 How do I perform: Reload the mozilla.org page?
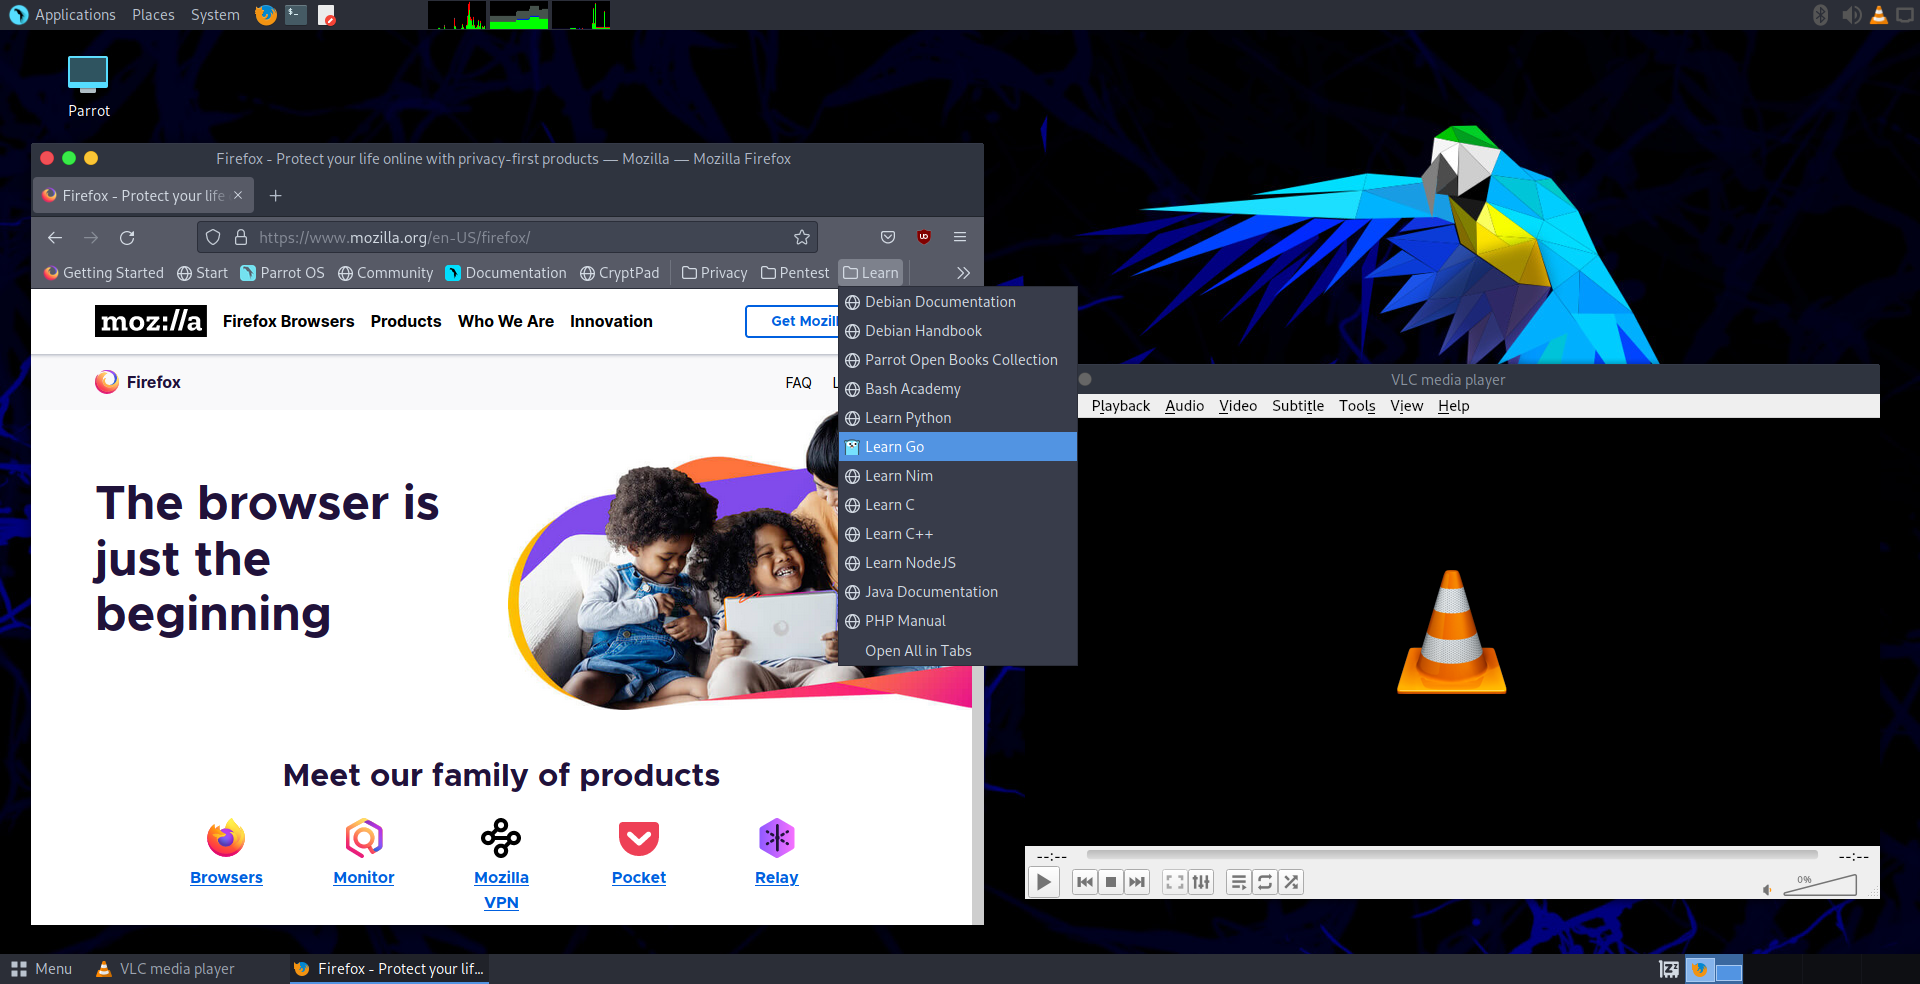(x=127, y=237)
